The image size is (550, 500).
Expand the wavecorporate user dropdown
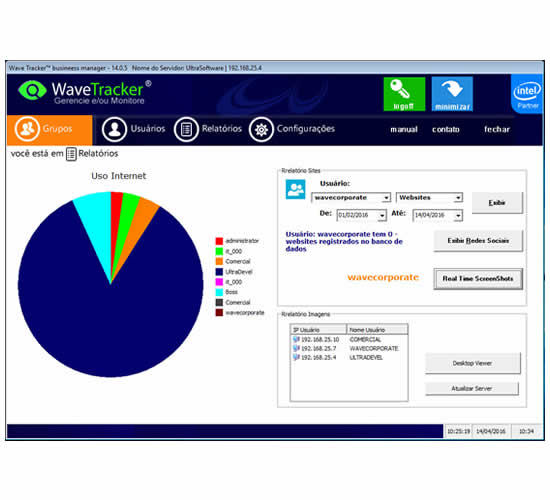(386, 198)
